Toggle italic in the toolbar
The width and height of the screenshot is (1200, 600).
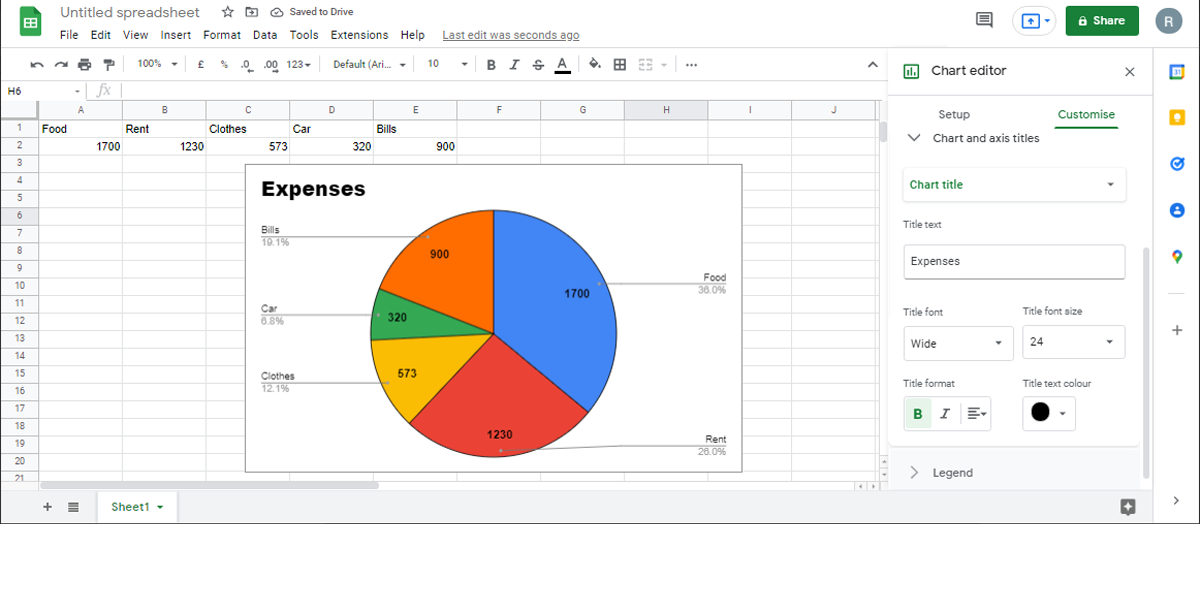pos(514,64)
